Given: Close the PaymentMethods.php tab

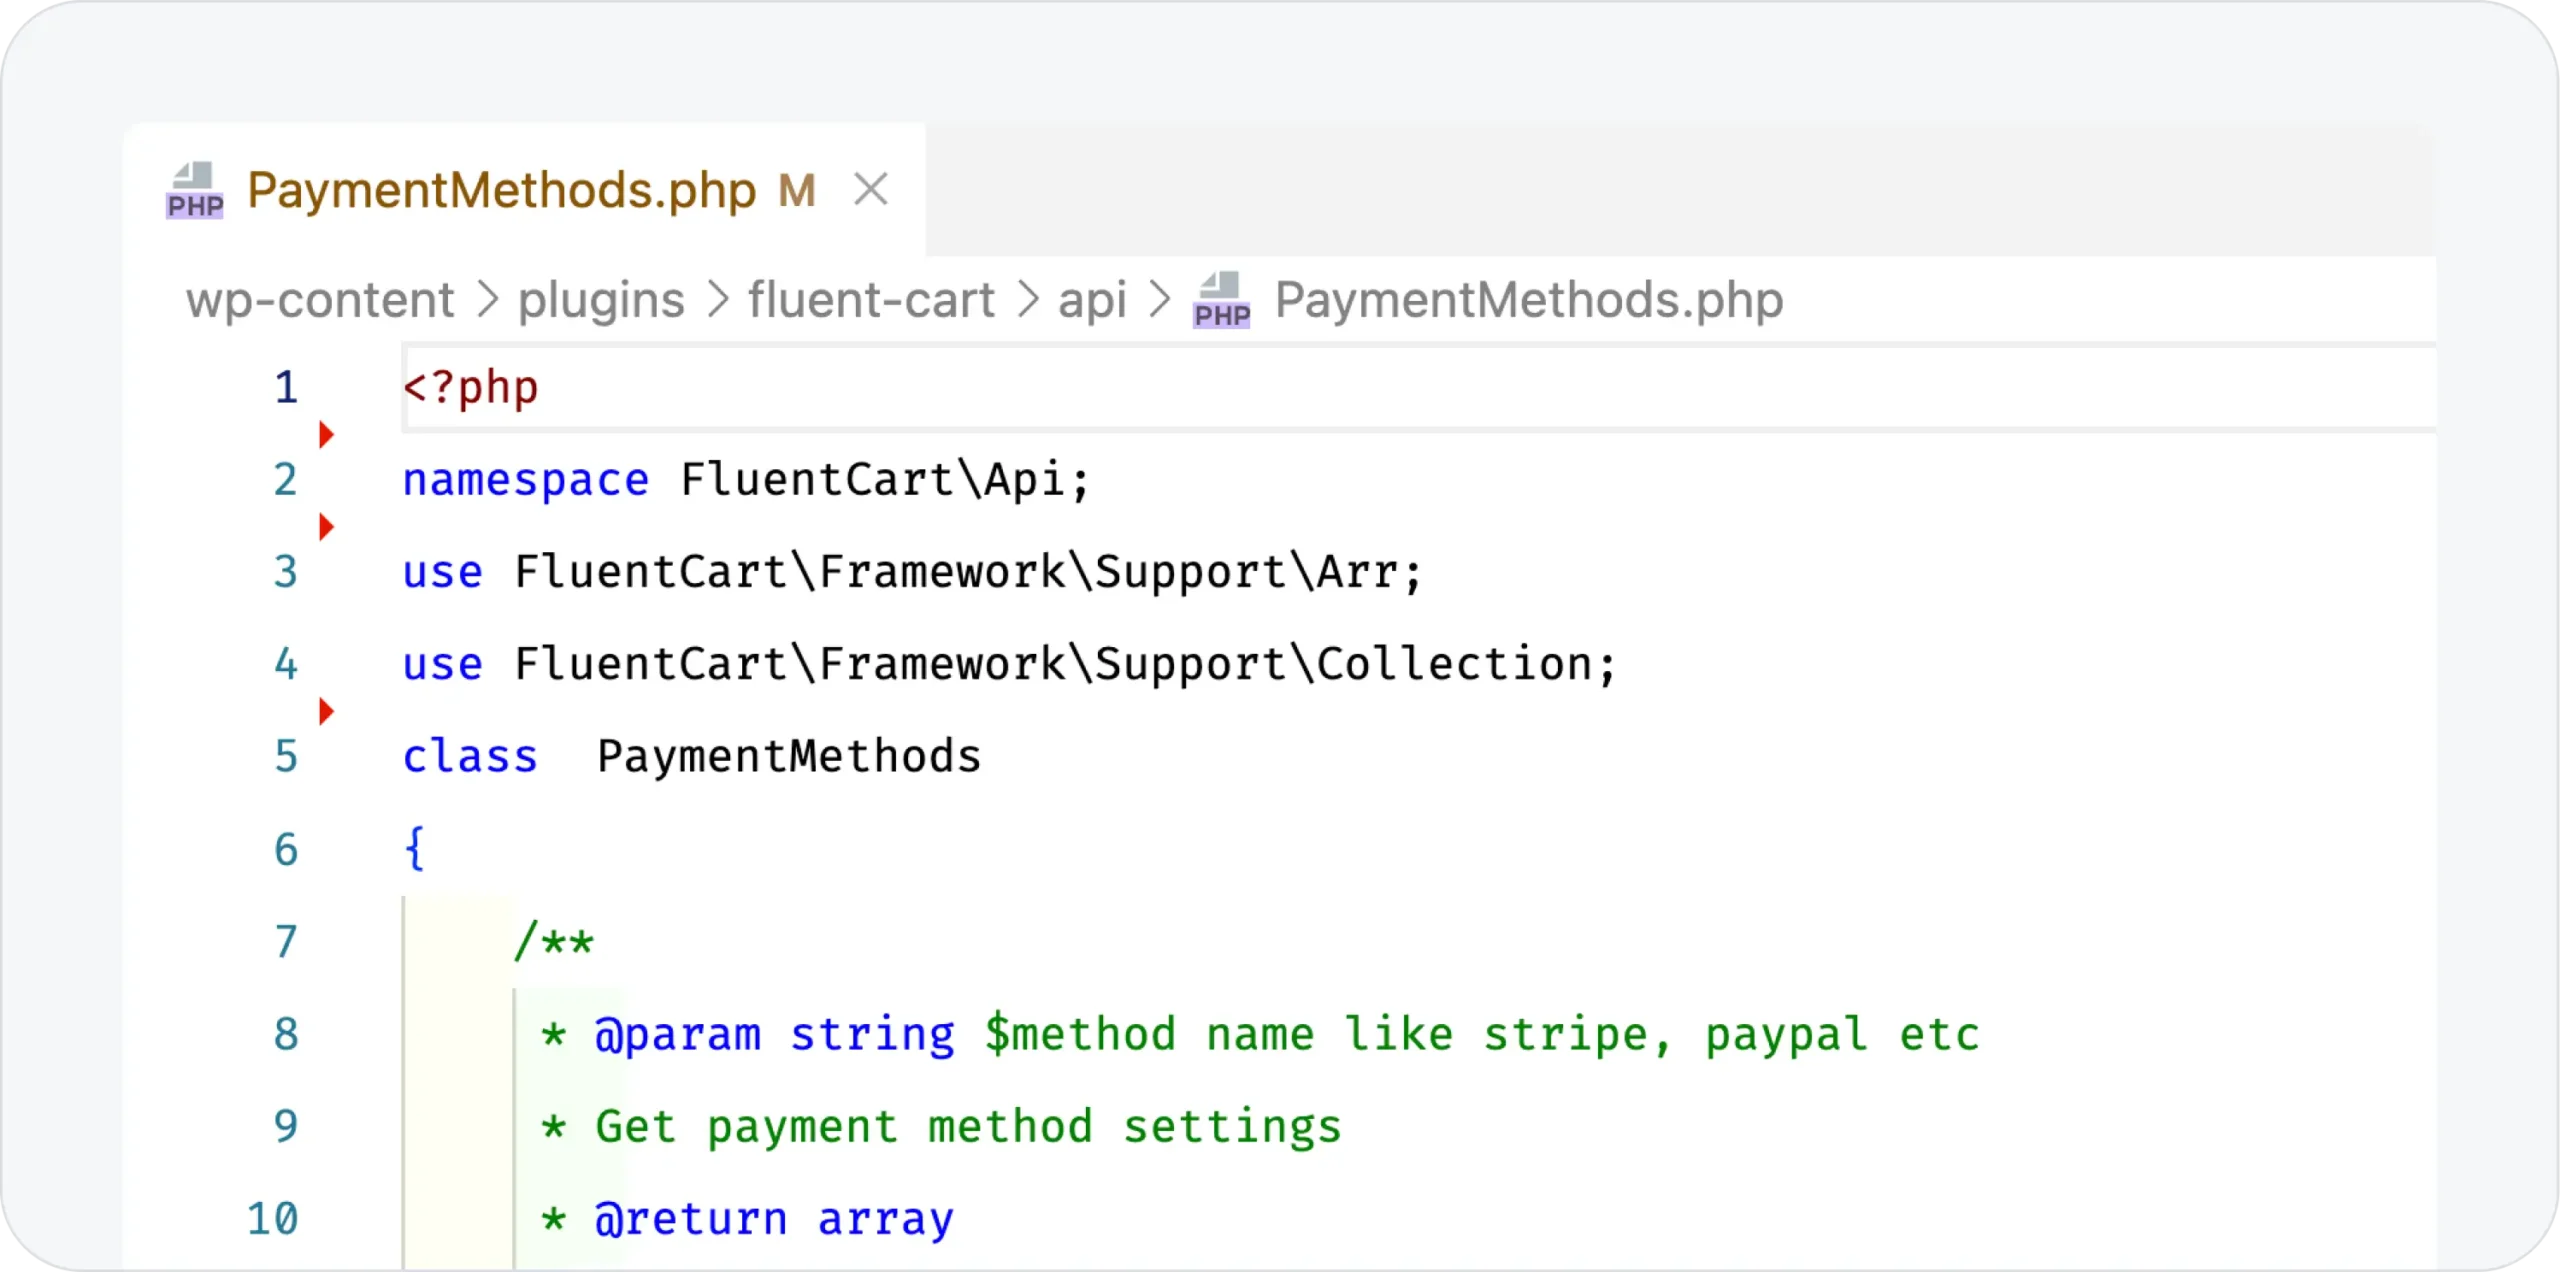Looking at the screenshot, I should pos(870,189).
